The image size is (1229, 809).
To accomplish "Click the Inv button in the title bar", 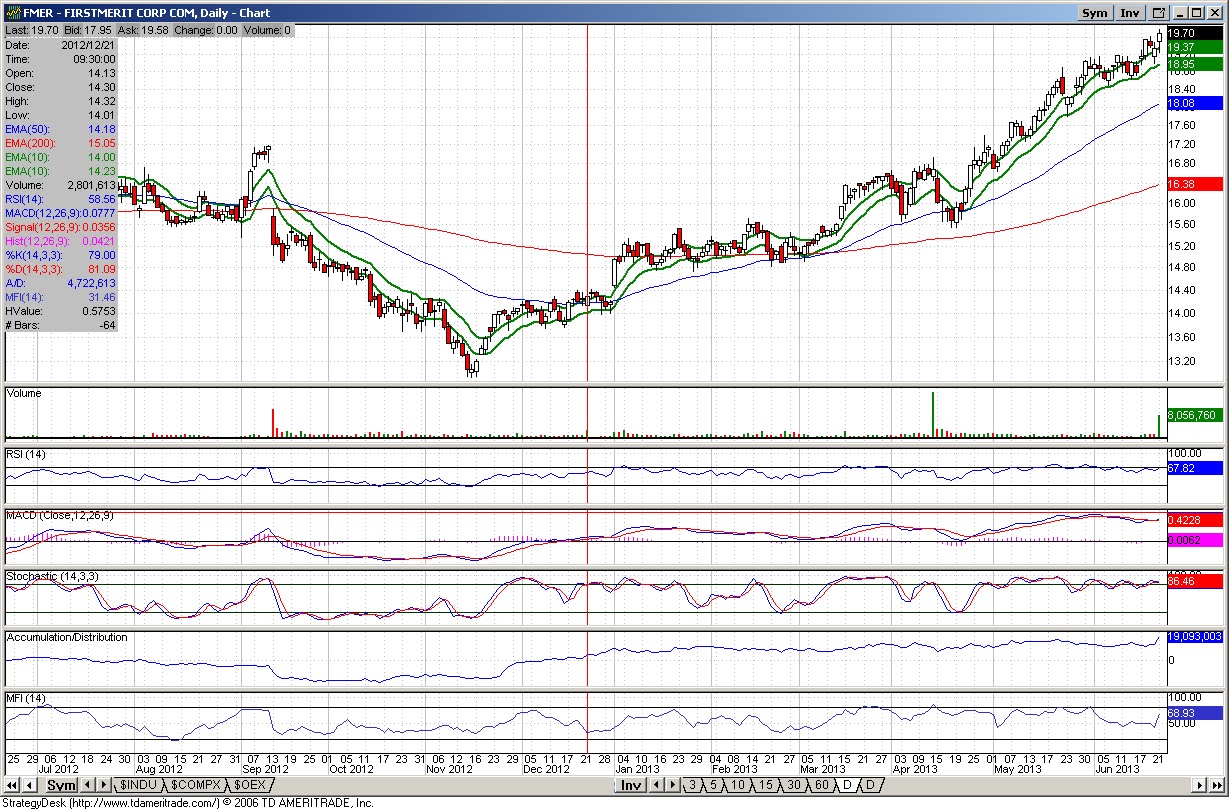I will click(1130, 13).
